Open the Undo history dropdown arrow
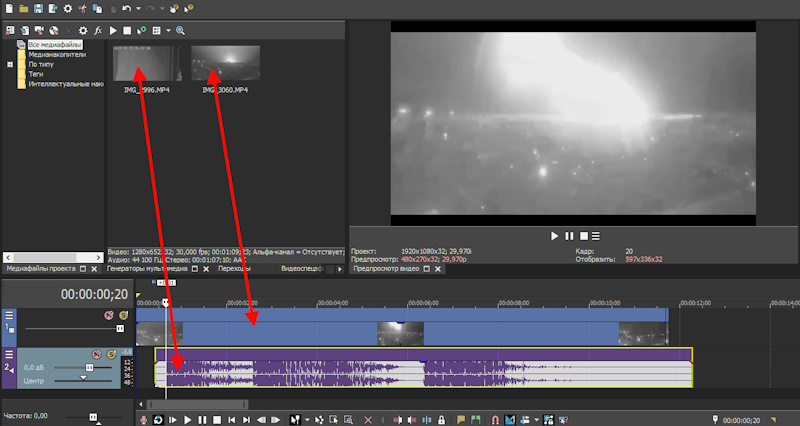The height and width of the screenshot is (426, 800). pos(138,9)
